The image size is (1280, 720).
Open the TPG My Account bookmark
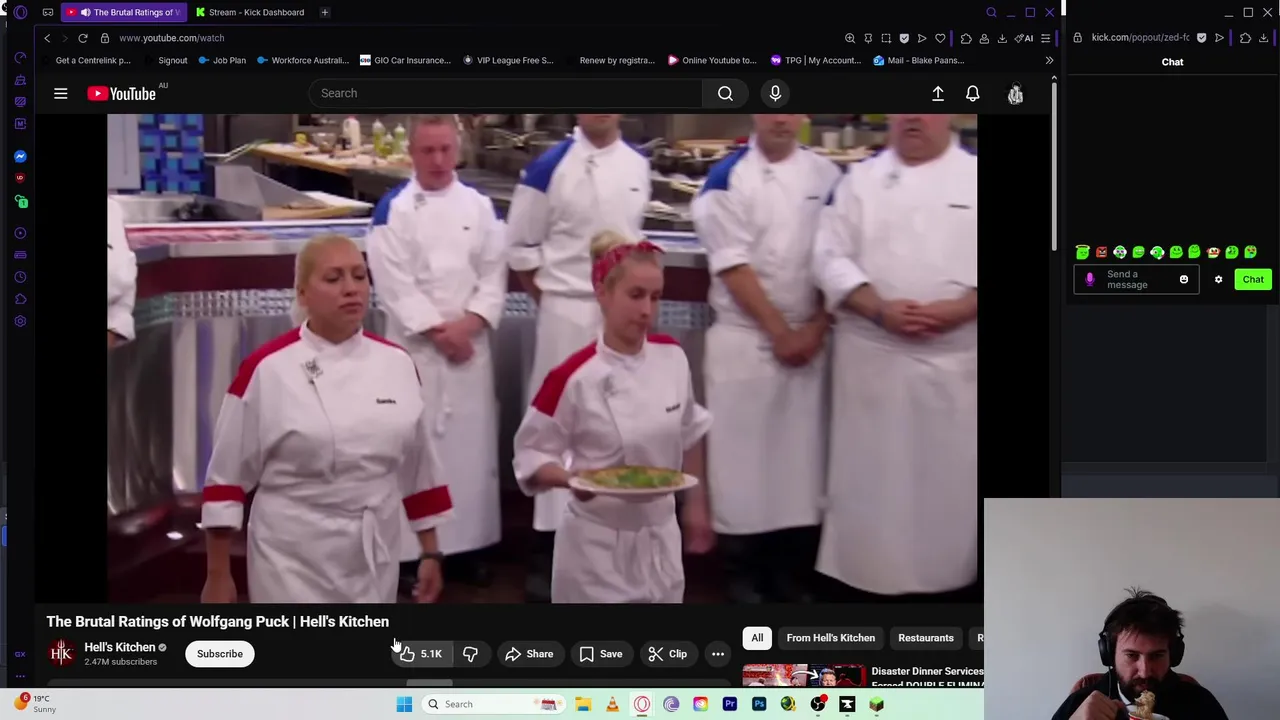[816, 60]
